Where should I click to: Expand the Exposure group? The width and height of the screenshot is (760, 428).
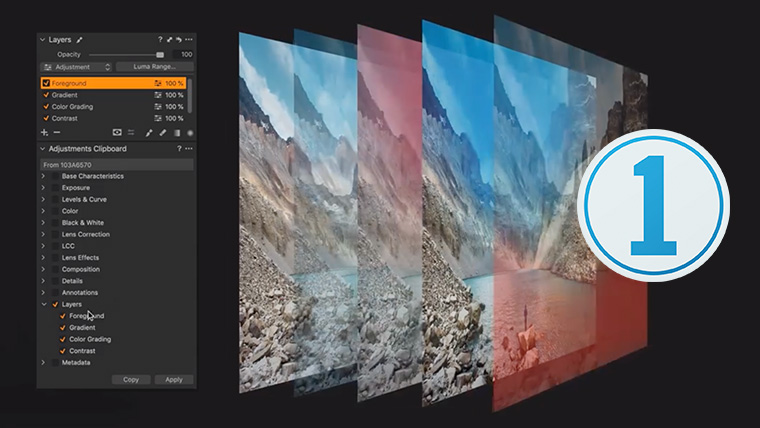(43, 188)
